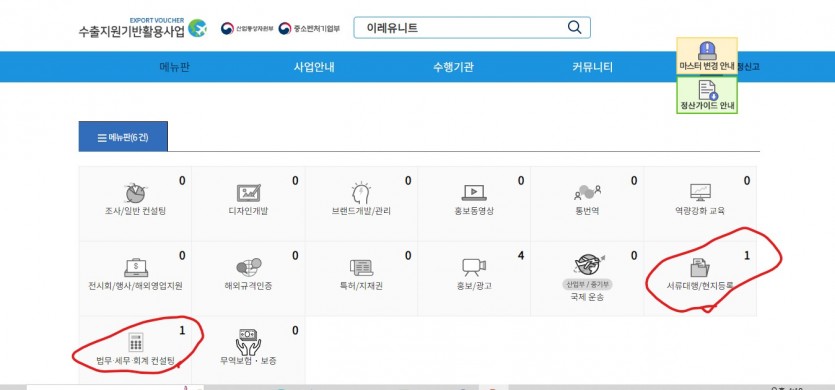Image resolution: width=835 pixels, height=390 pixels.
Task: Open the 조사/일반 컨설팅 pie chart icon
Action: pyautogui.click(x=135, y=193)
